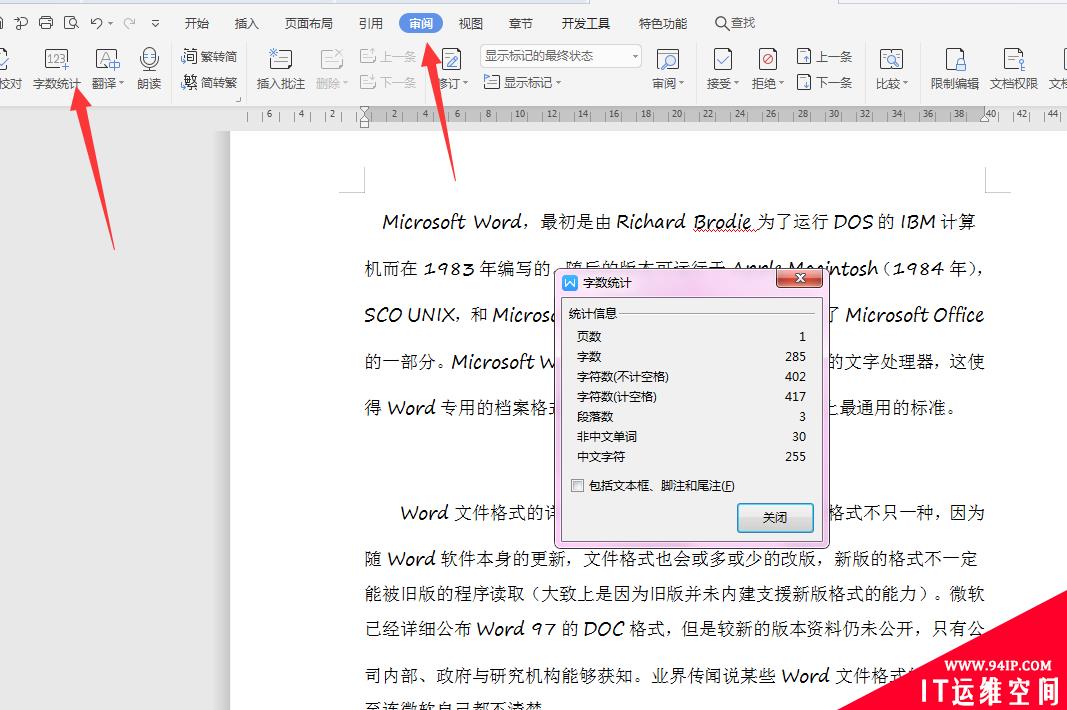Click the 段落数 row
This screenshot has width=1067, height=710.
point(691,416)
